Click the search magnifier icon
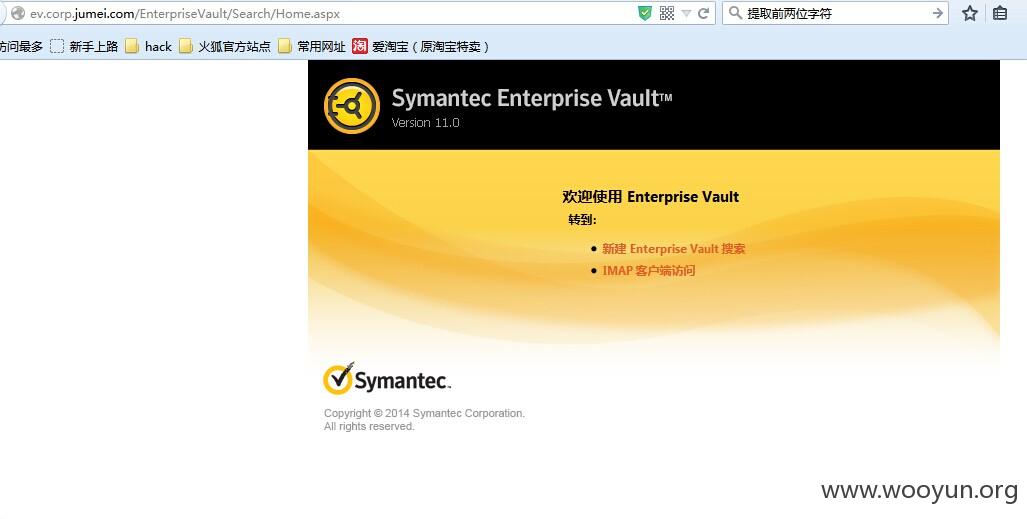The image size is (1027, 519). point(735,13)
